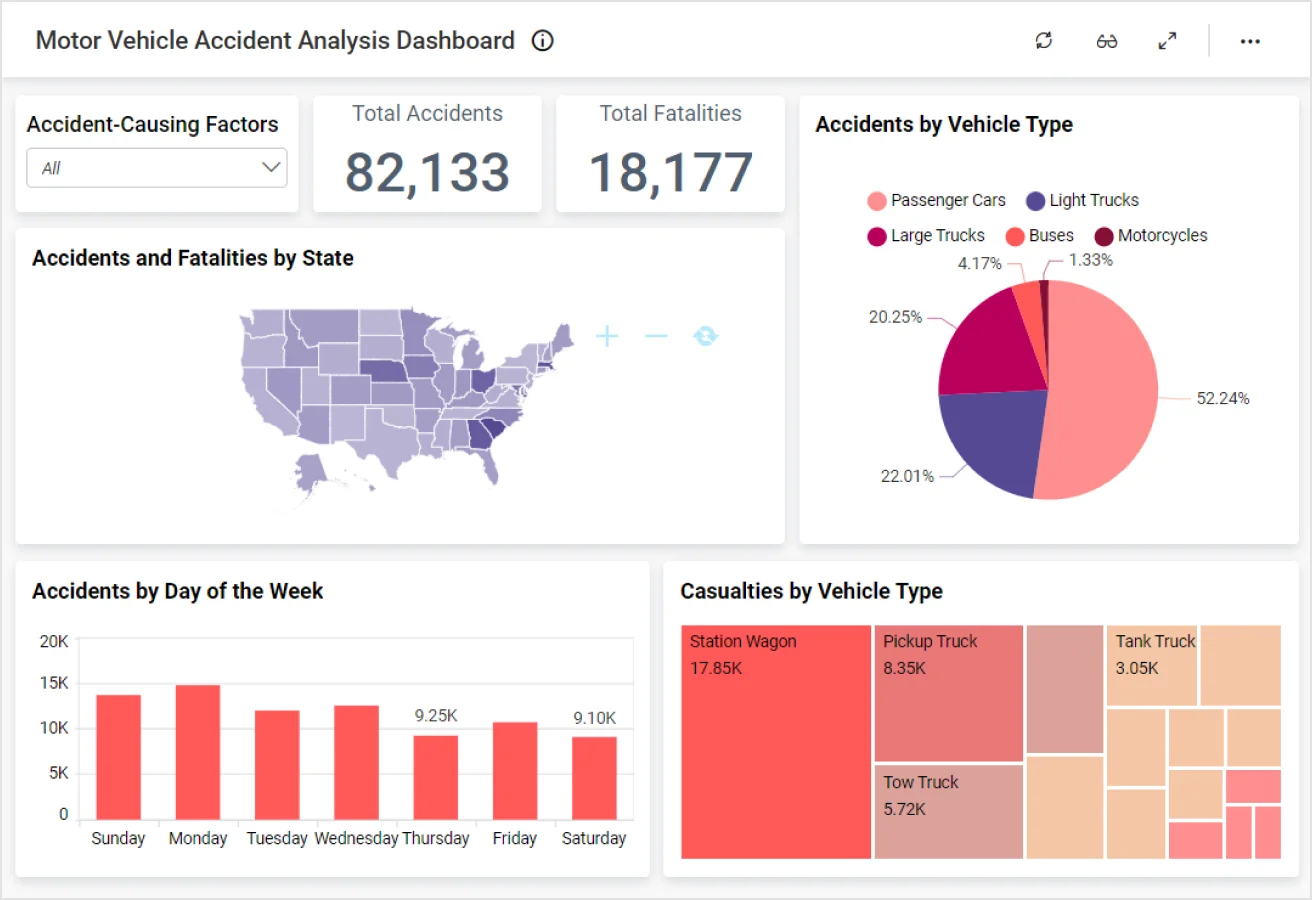Click the Wednesday x-axis label
Image resolution: width=1312 pixels, height=900 pixels.
point(356,838)
